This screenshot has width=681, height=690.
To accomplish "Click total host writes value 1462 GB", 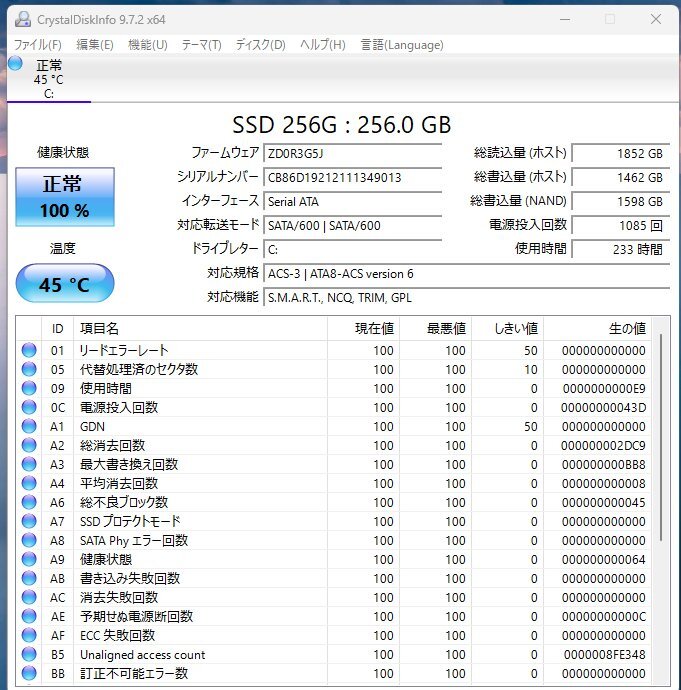I will point(621,177).
